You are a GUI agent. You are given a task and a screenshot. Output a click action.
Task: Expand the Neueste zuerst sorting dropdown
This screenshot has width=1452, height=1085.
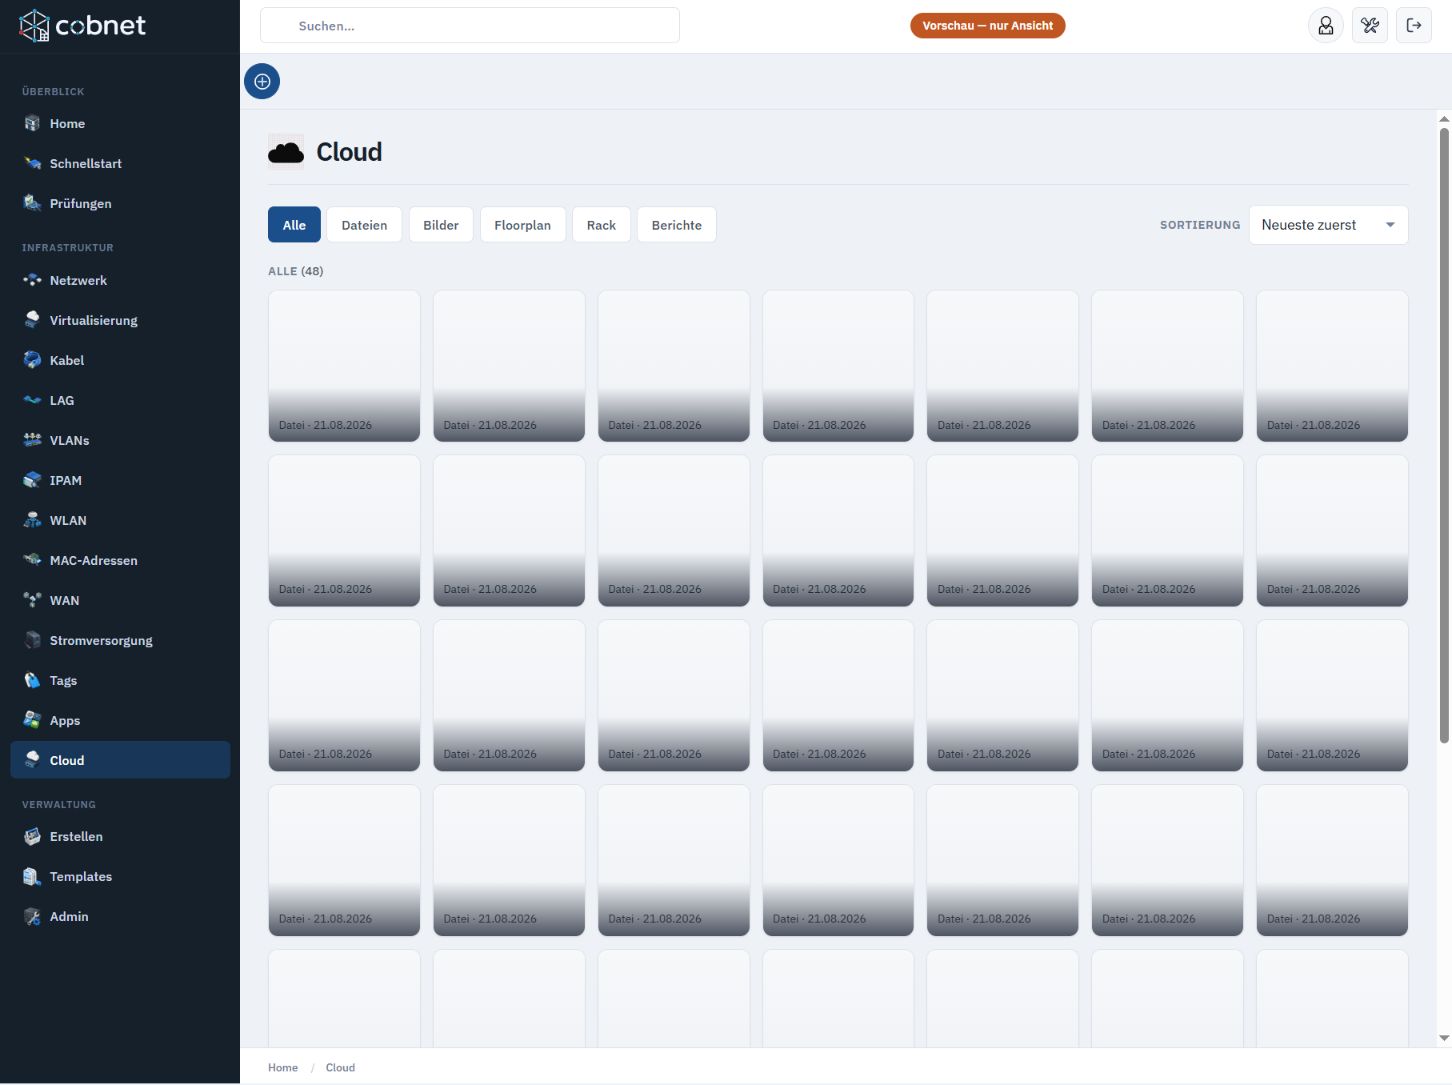click(x=1328, y=225)
